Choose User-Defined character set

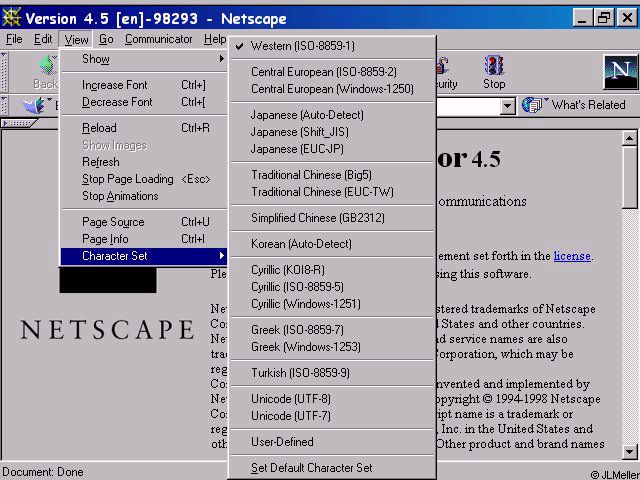click(x=333, y=442)
